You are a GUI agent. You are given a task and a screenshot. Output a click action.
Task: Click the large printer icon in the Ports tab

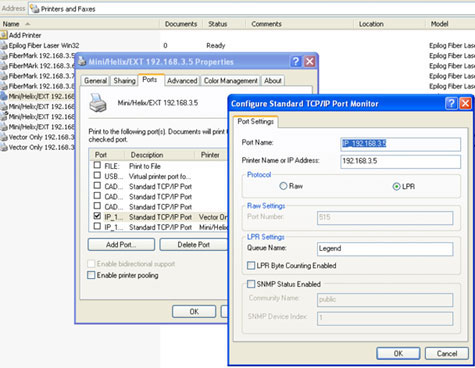[x=98, y=103]
